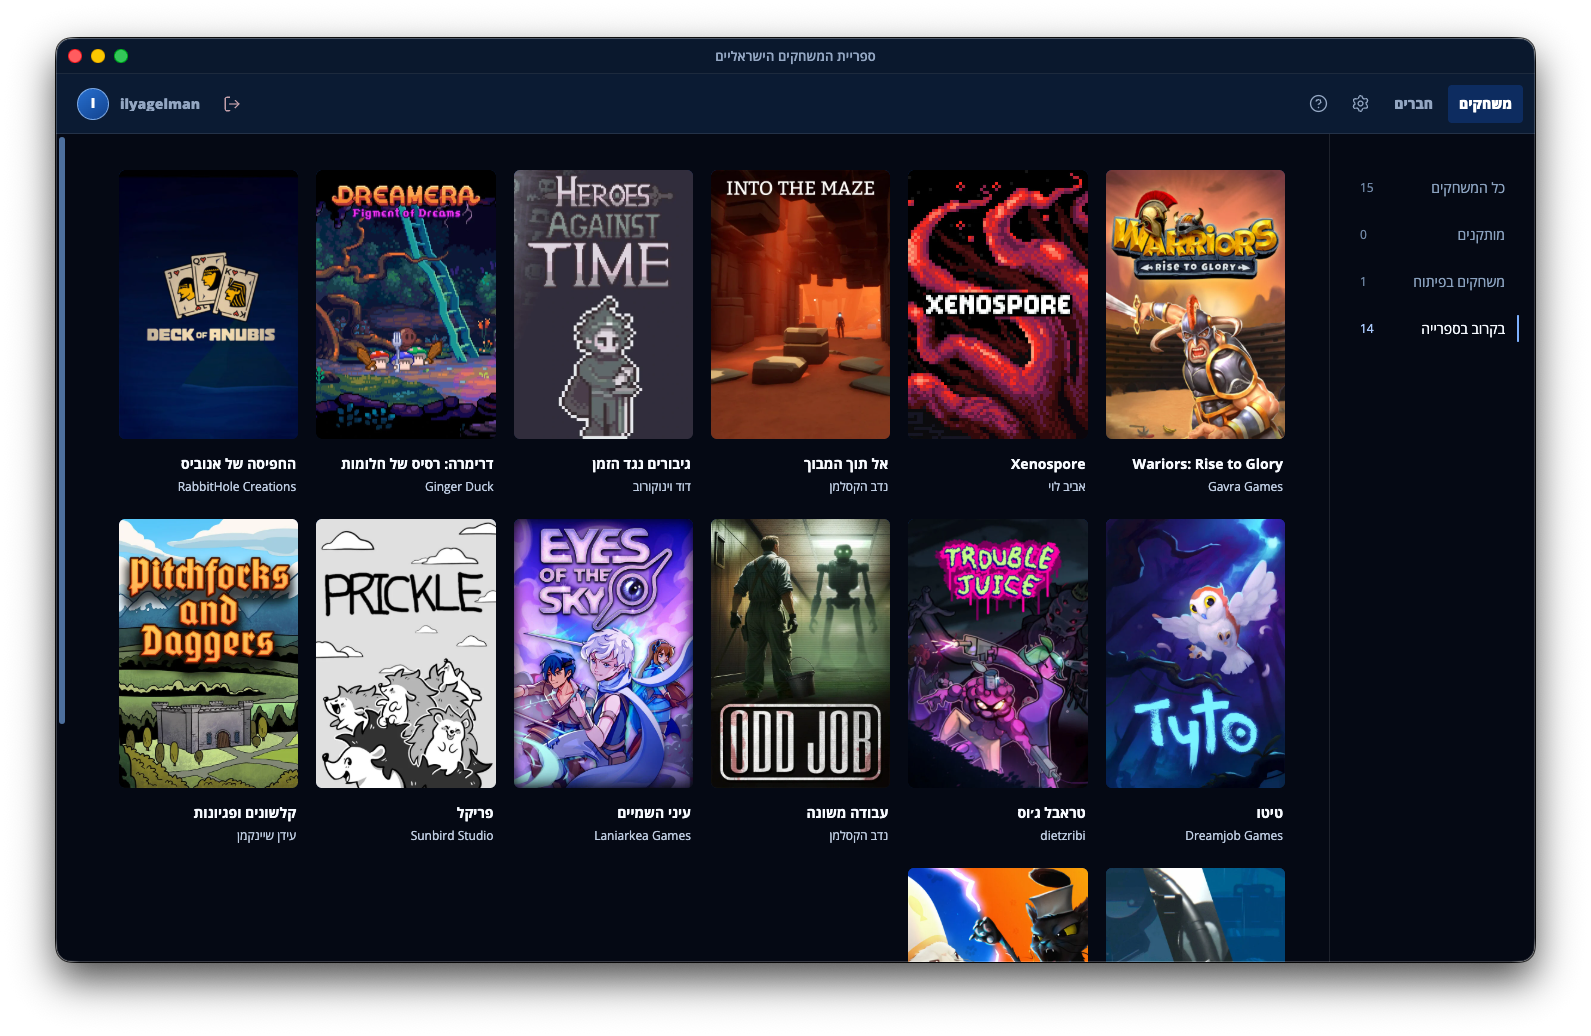Viewport: 1591px width, 1036px height.
Task: Click the title טיטו
Action: (1270, 813)
